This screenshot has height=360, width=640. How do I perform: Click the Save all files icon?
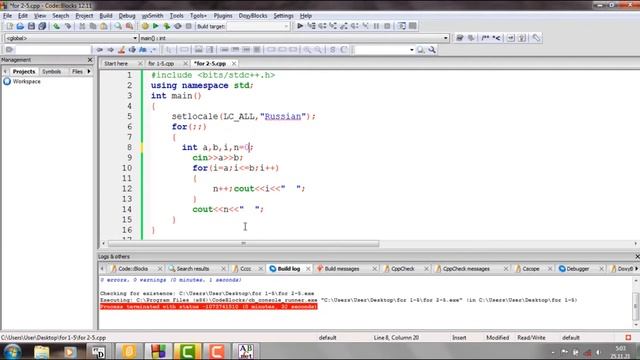coord(42,26)
